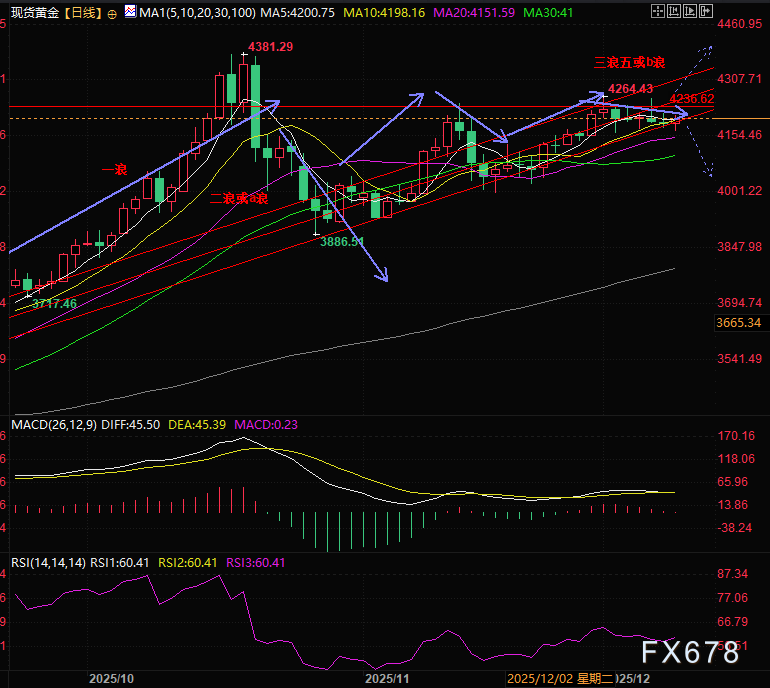
Task: Click the 3665.34 highlighted price tag
Action: 740,323
